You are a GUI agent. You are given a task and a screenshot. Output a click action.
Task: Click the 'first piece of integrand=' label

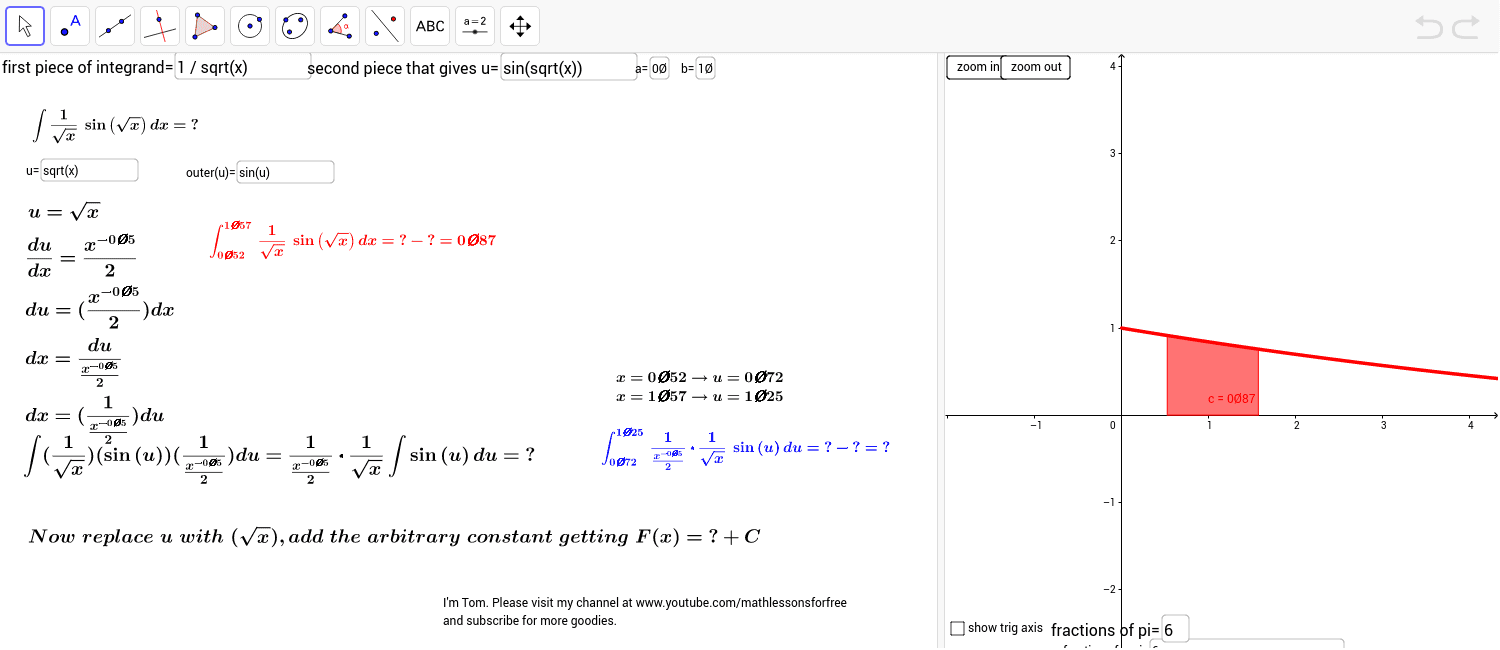pyautogui.click(x=88, y=68)
